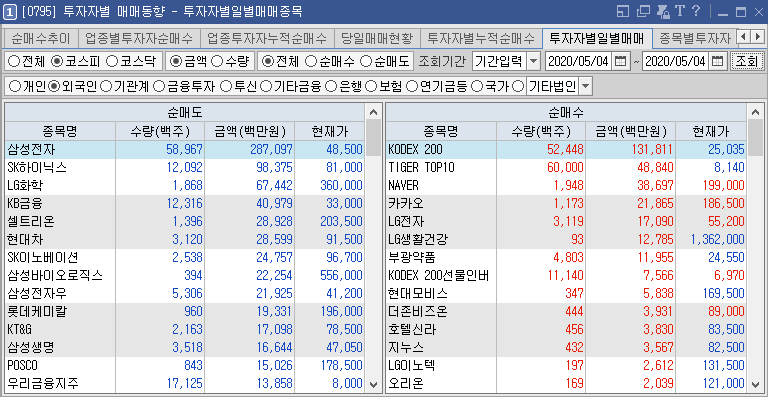Select the LG생활건강 row
768x397 pixels.
pyautogui.click(x=566, y=239)
